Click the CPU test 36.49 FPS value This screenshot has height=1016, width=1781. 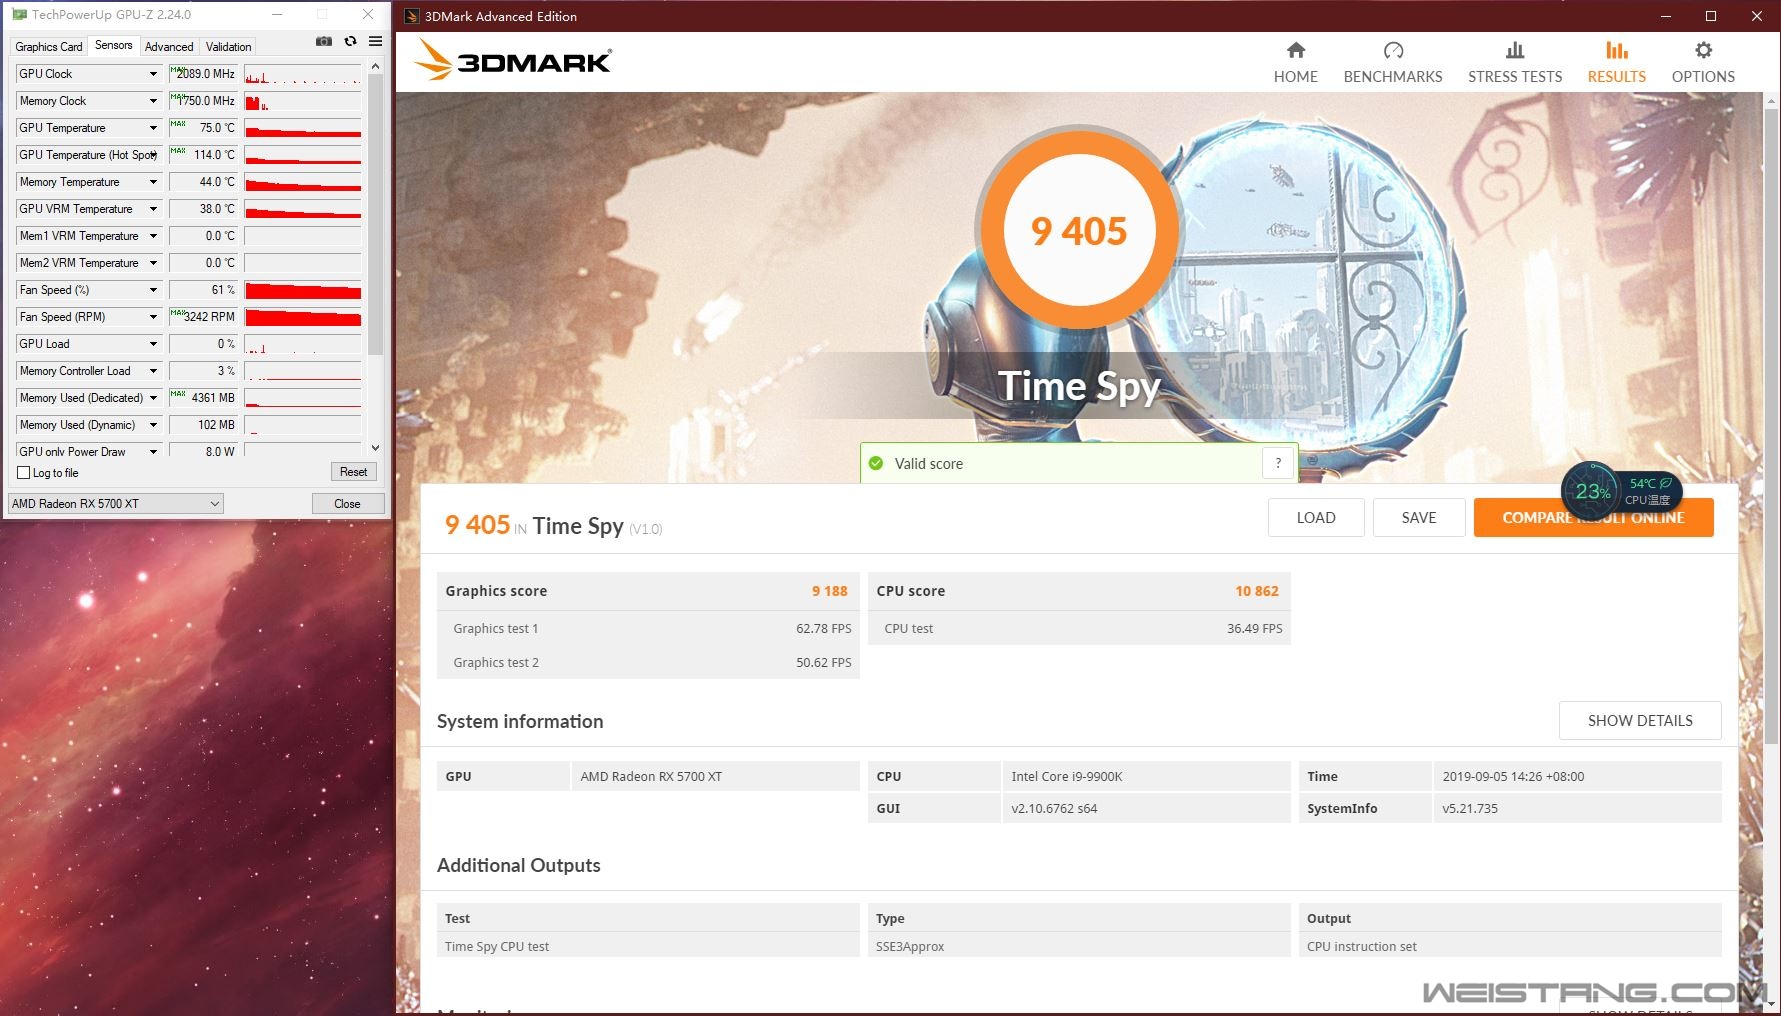point(1255,629)
